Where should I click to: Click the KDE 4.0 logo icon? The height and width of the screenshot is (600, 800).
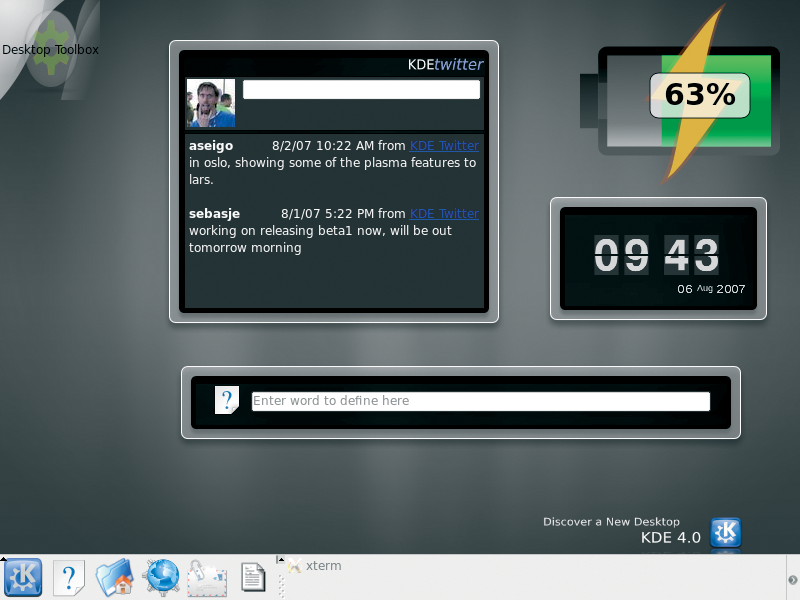[x=726, y=533]
